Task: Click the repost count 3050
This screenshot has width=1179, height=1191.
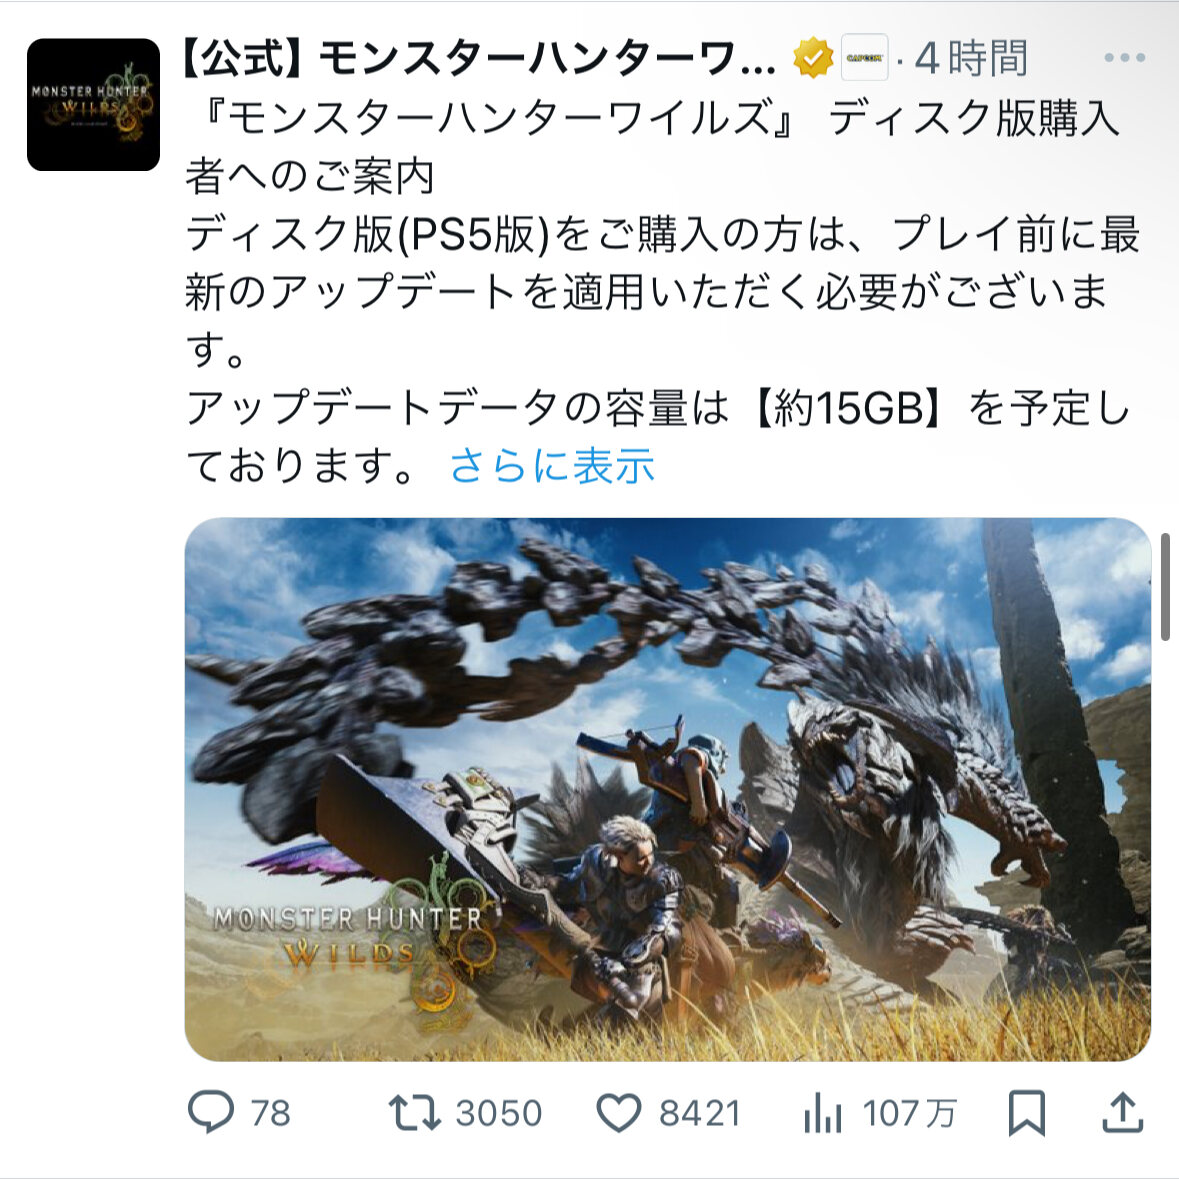Action: [498, 1114]
